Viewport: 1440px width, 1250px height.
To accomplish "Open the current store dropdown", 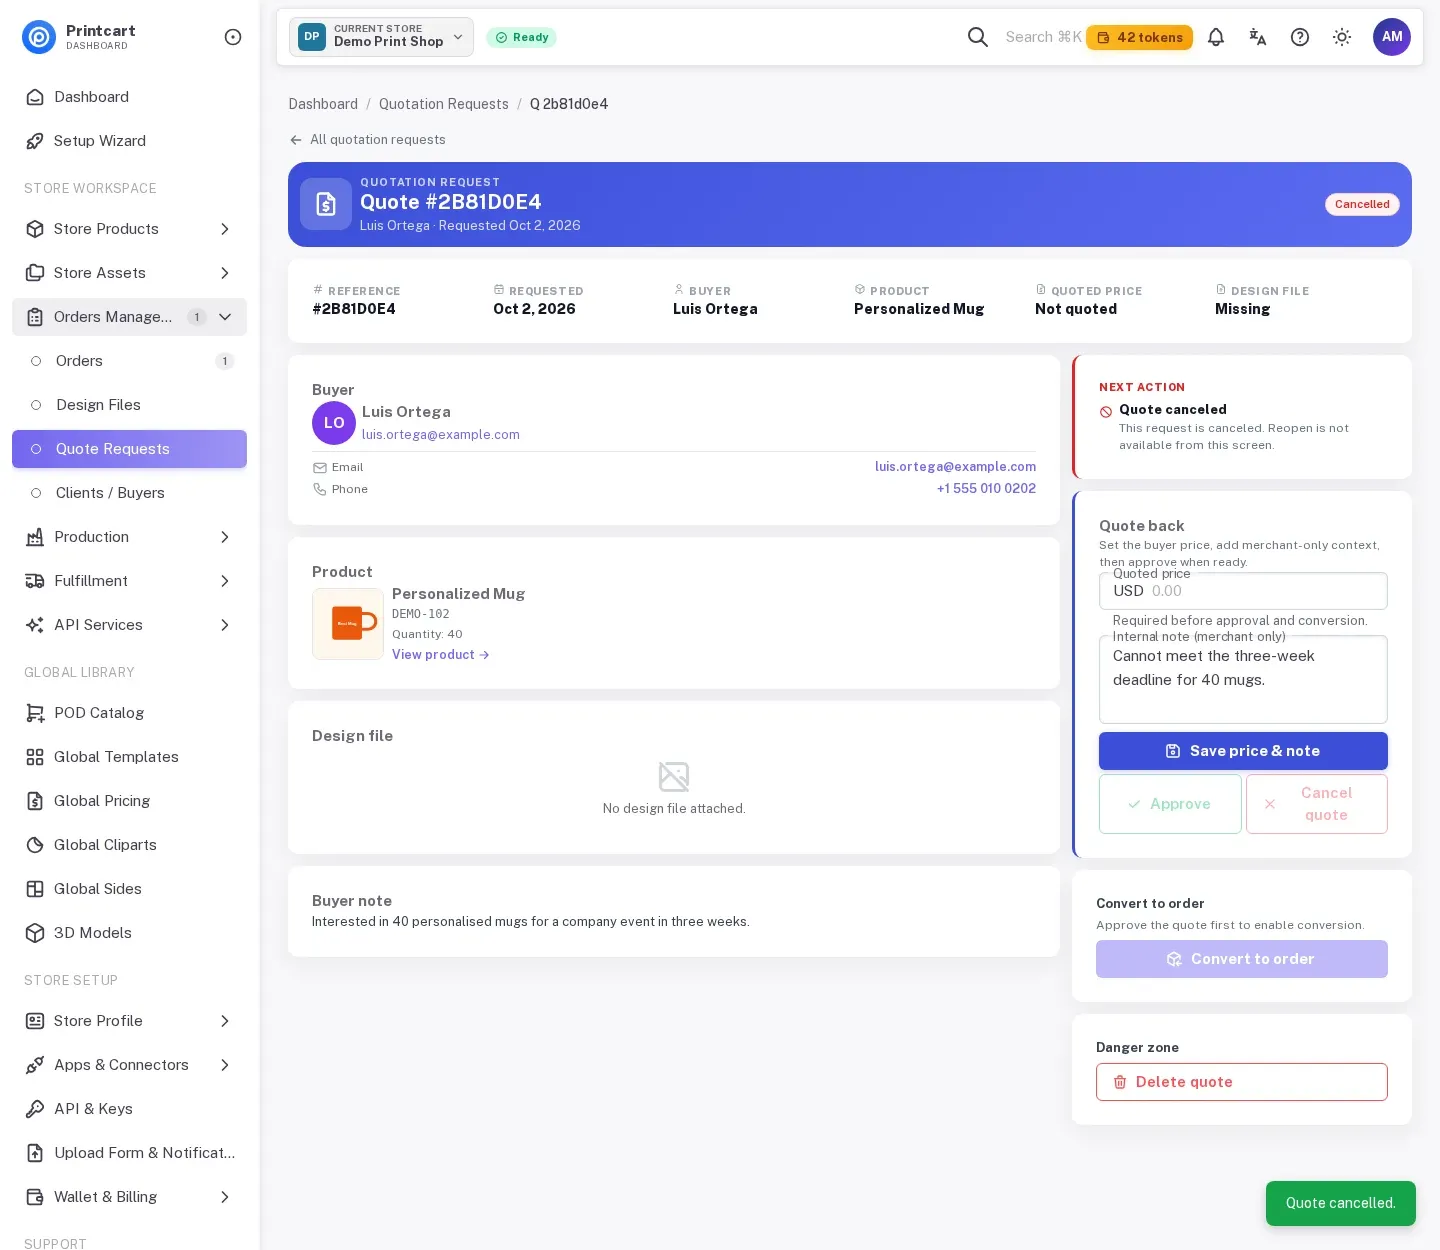I will pos(381,37).
